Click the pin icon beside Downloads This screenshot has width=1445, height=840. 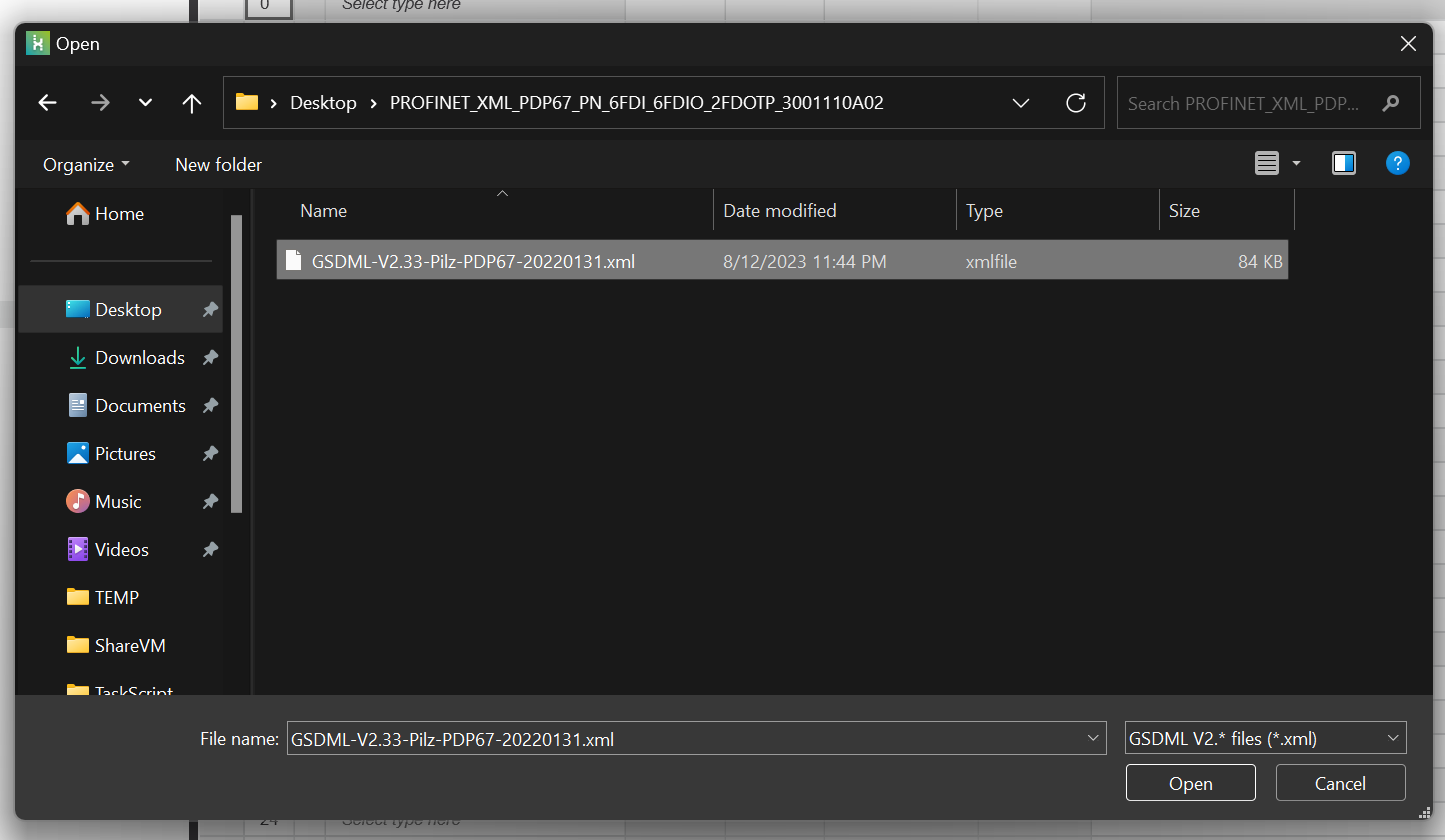pos(210,358)
